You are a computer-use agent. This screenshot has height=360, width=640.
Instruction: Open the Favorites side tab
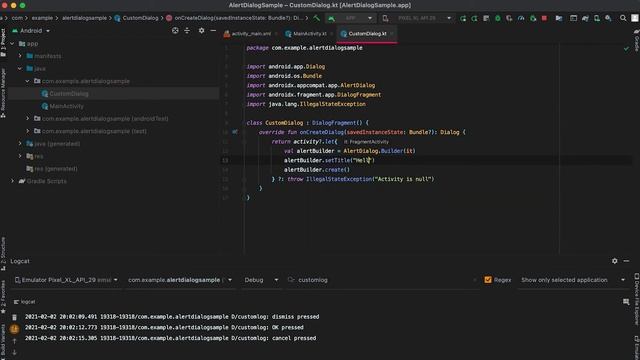coord(3,296)
